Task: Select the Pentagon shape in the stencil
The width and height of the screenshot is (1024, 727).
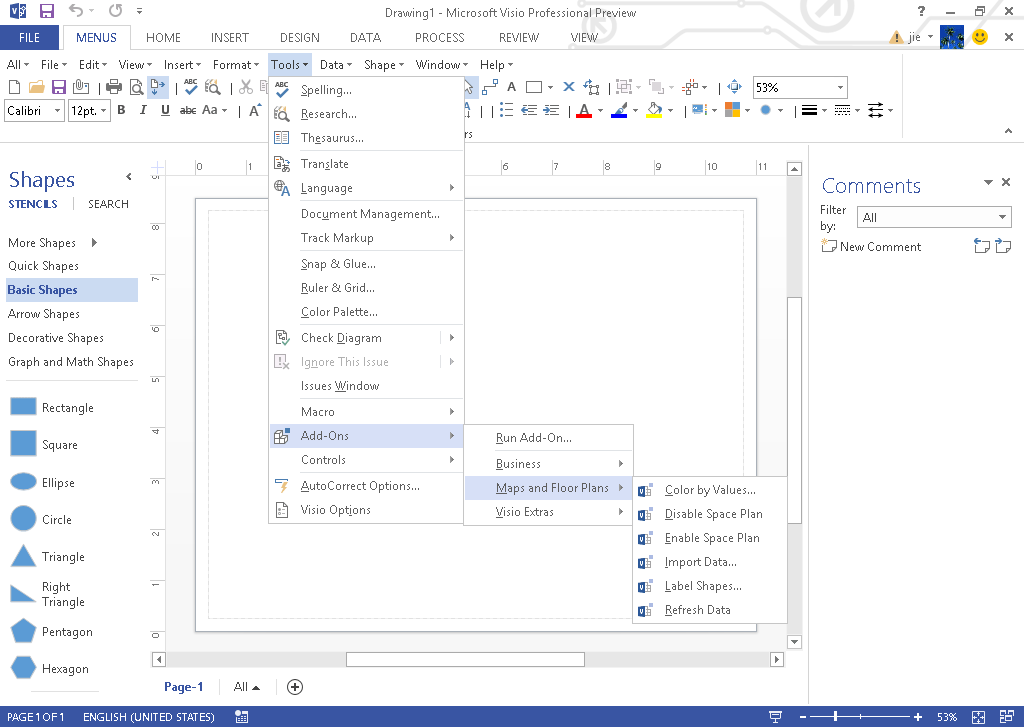Action: [24, 632]
